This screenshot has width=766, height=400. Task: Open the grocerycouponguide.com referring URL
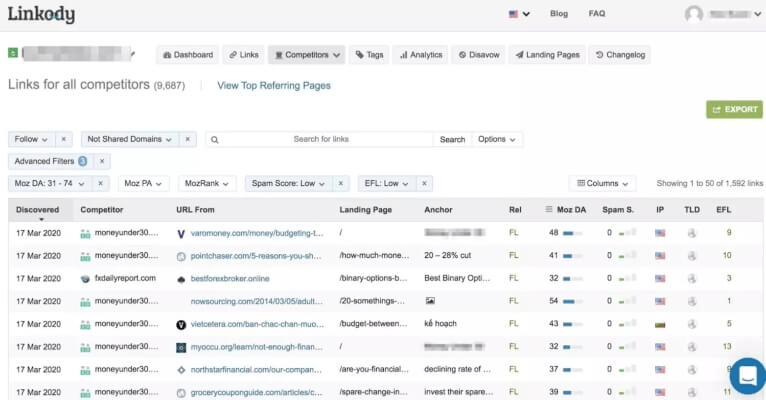click(256, 393)
